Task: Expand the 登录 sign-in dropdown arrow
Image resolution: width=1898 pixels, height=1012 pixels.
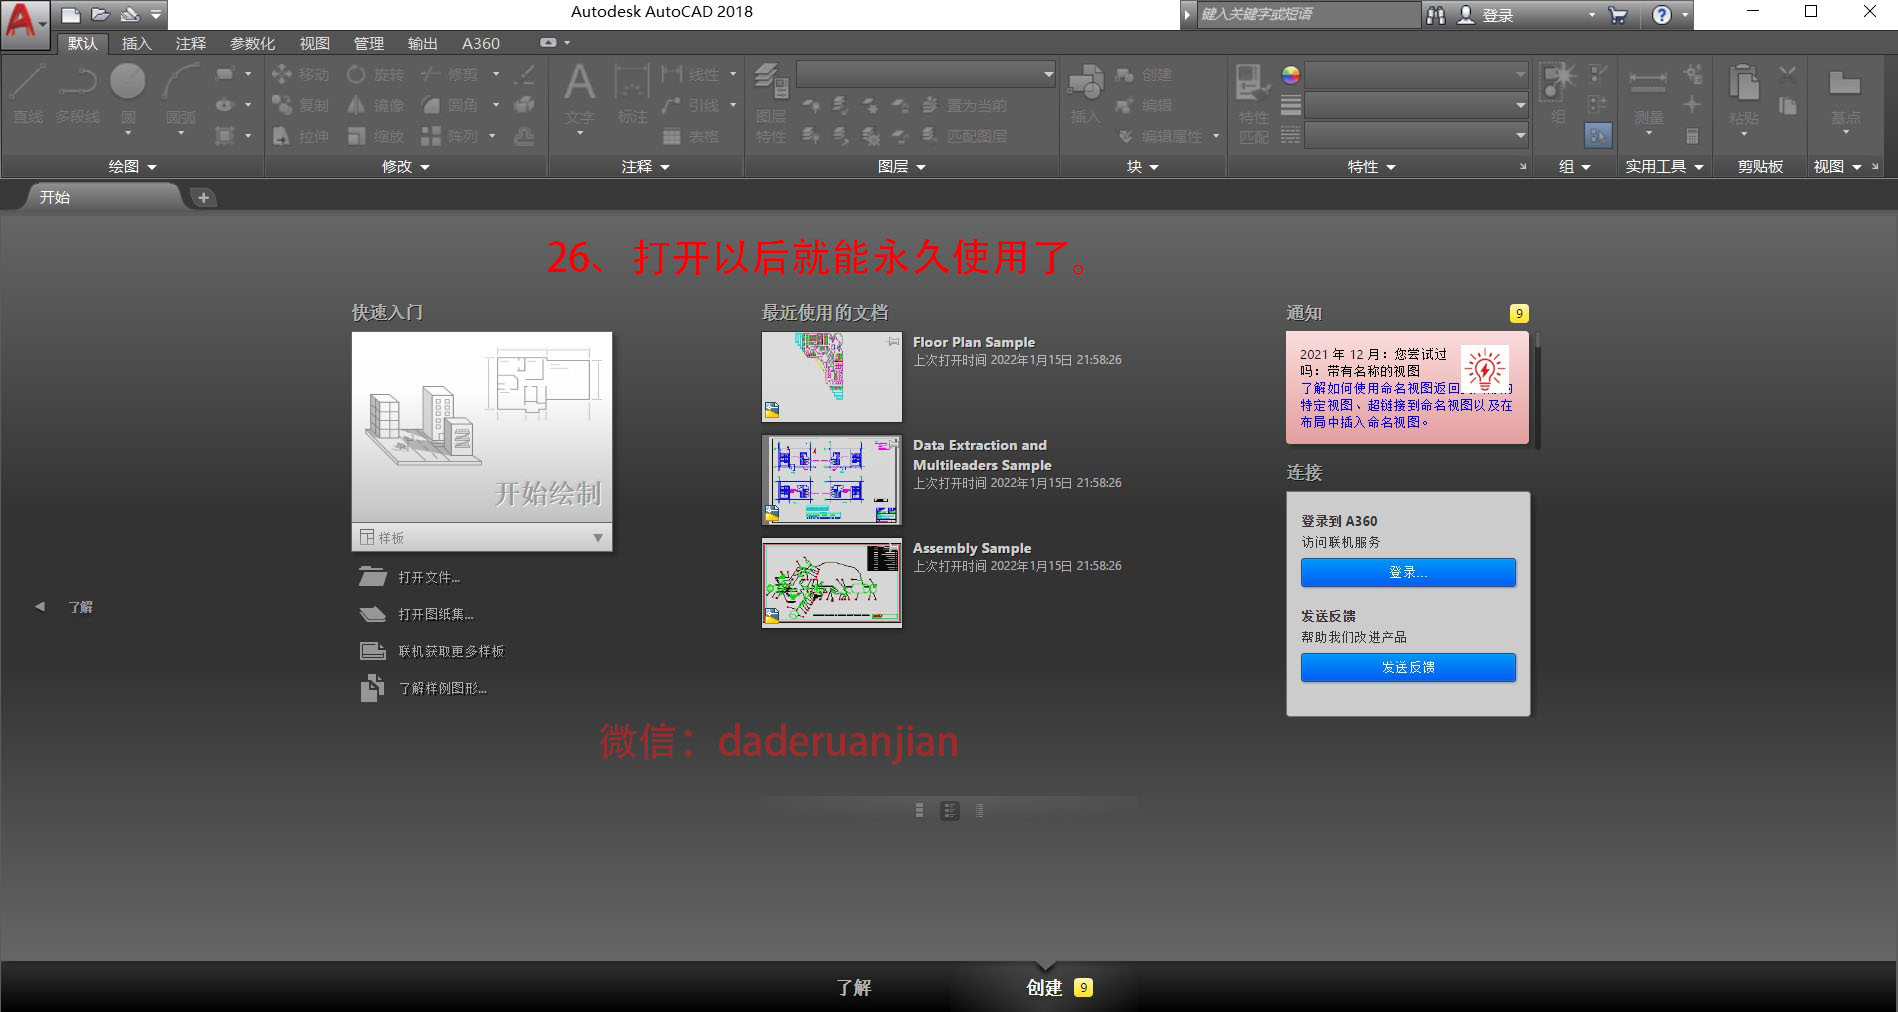Action: [x=1592, y=15]
